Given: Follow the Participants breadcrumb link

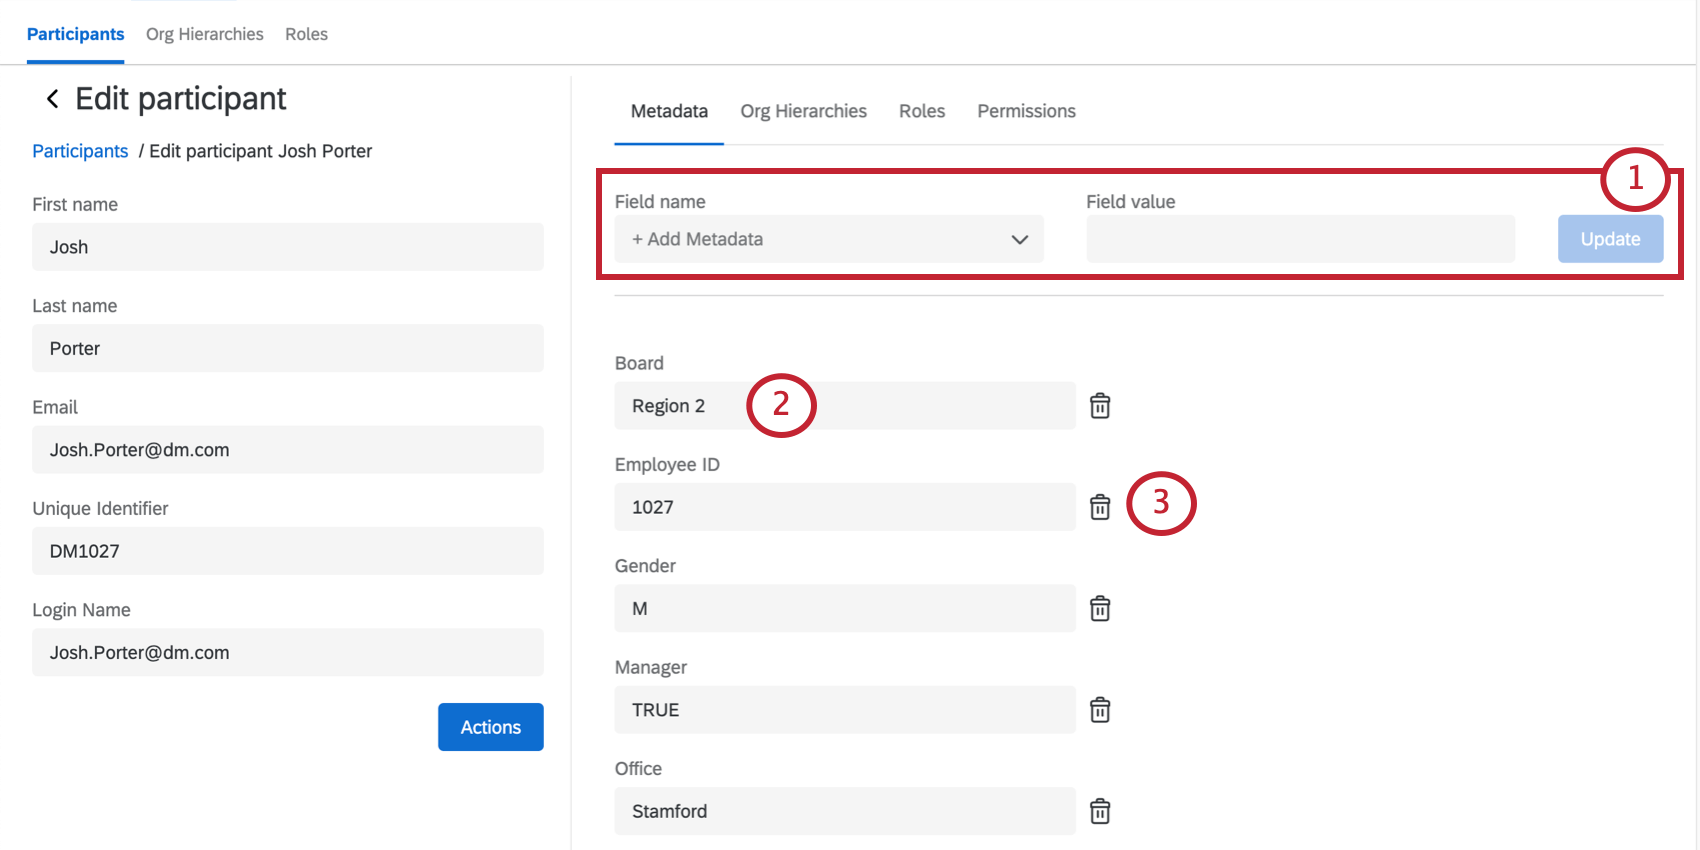Looking at the screenshot, I should 80,151.
